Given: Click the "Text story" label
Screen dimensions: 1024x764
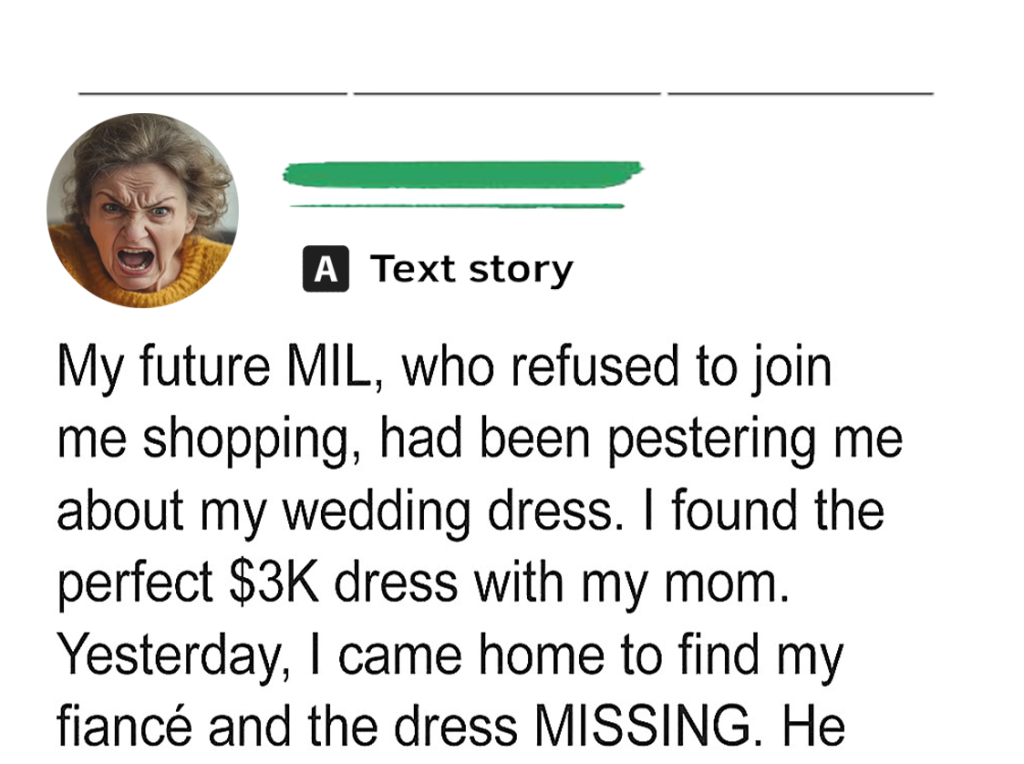Looking at the screenshot, I should point(471,269).
